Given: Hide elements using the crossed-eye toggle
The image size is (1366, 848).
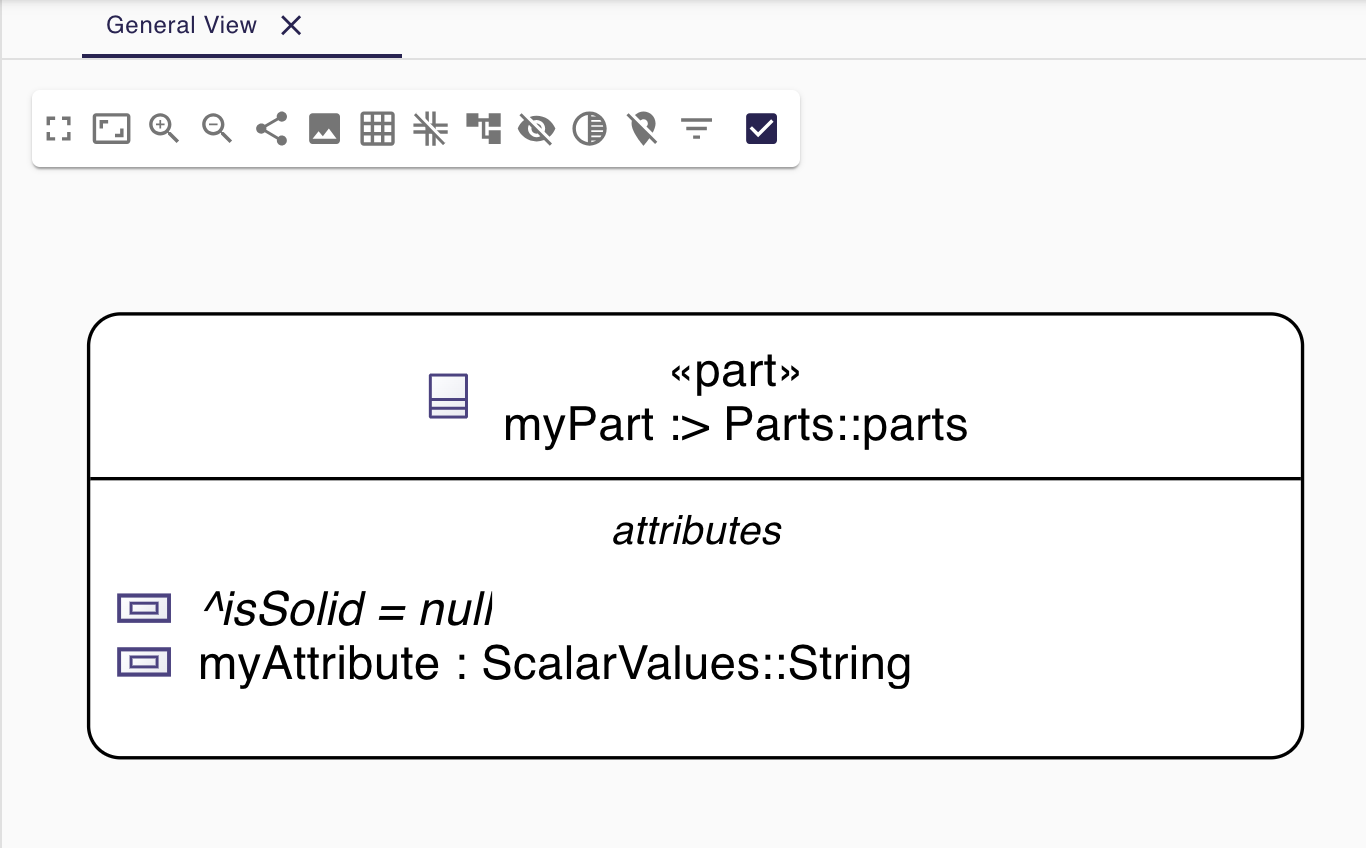Looking at the screenshot, I should coord(536,128).
